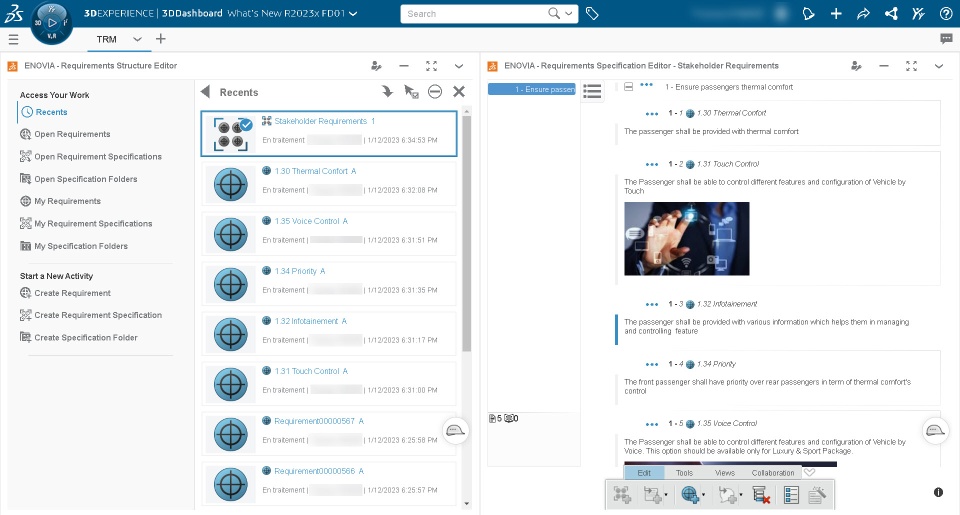Open the search options dropdown arrow

tap(569, 13)
